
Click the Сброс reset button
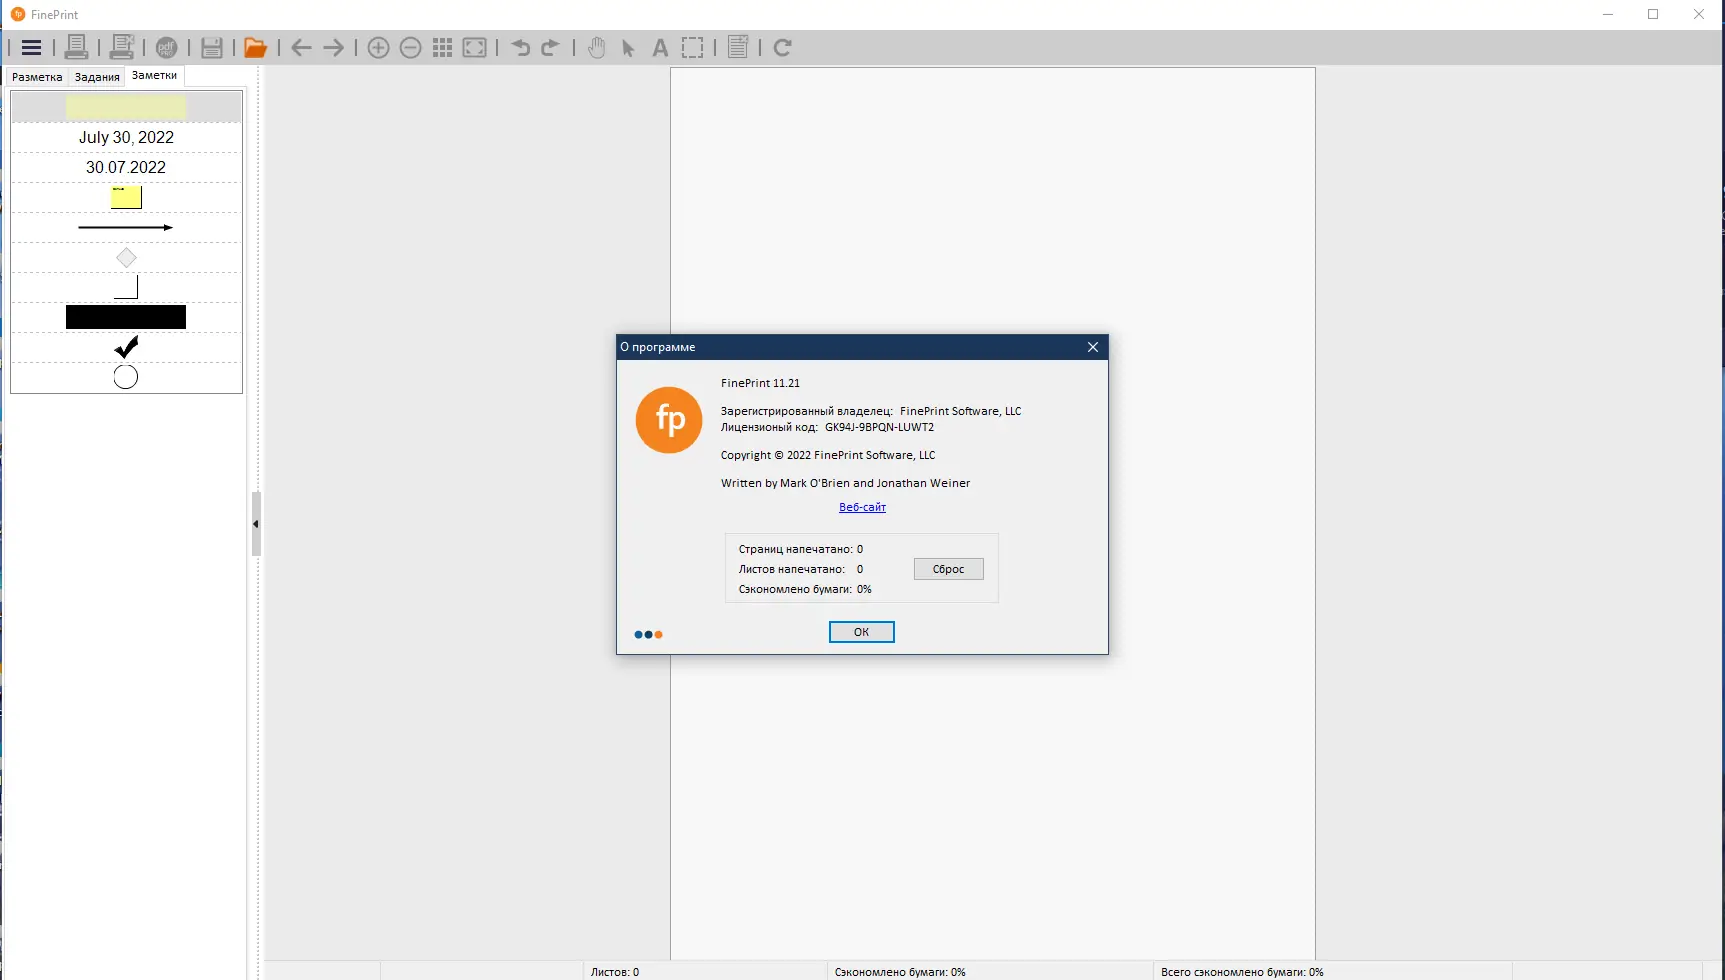[x=948, y=569]
